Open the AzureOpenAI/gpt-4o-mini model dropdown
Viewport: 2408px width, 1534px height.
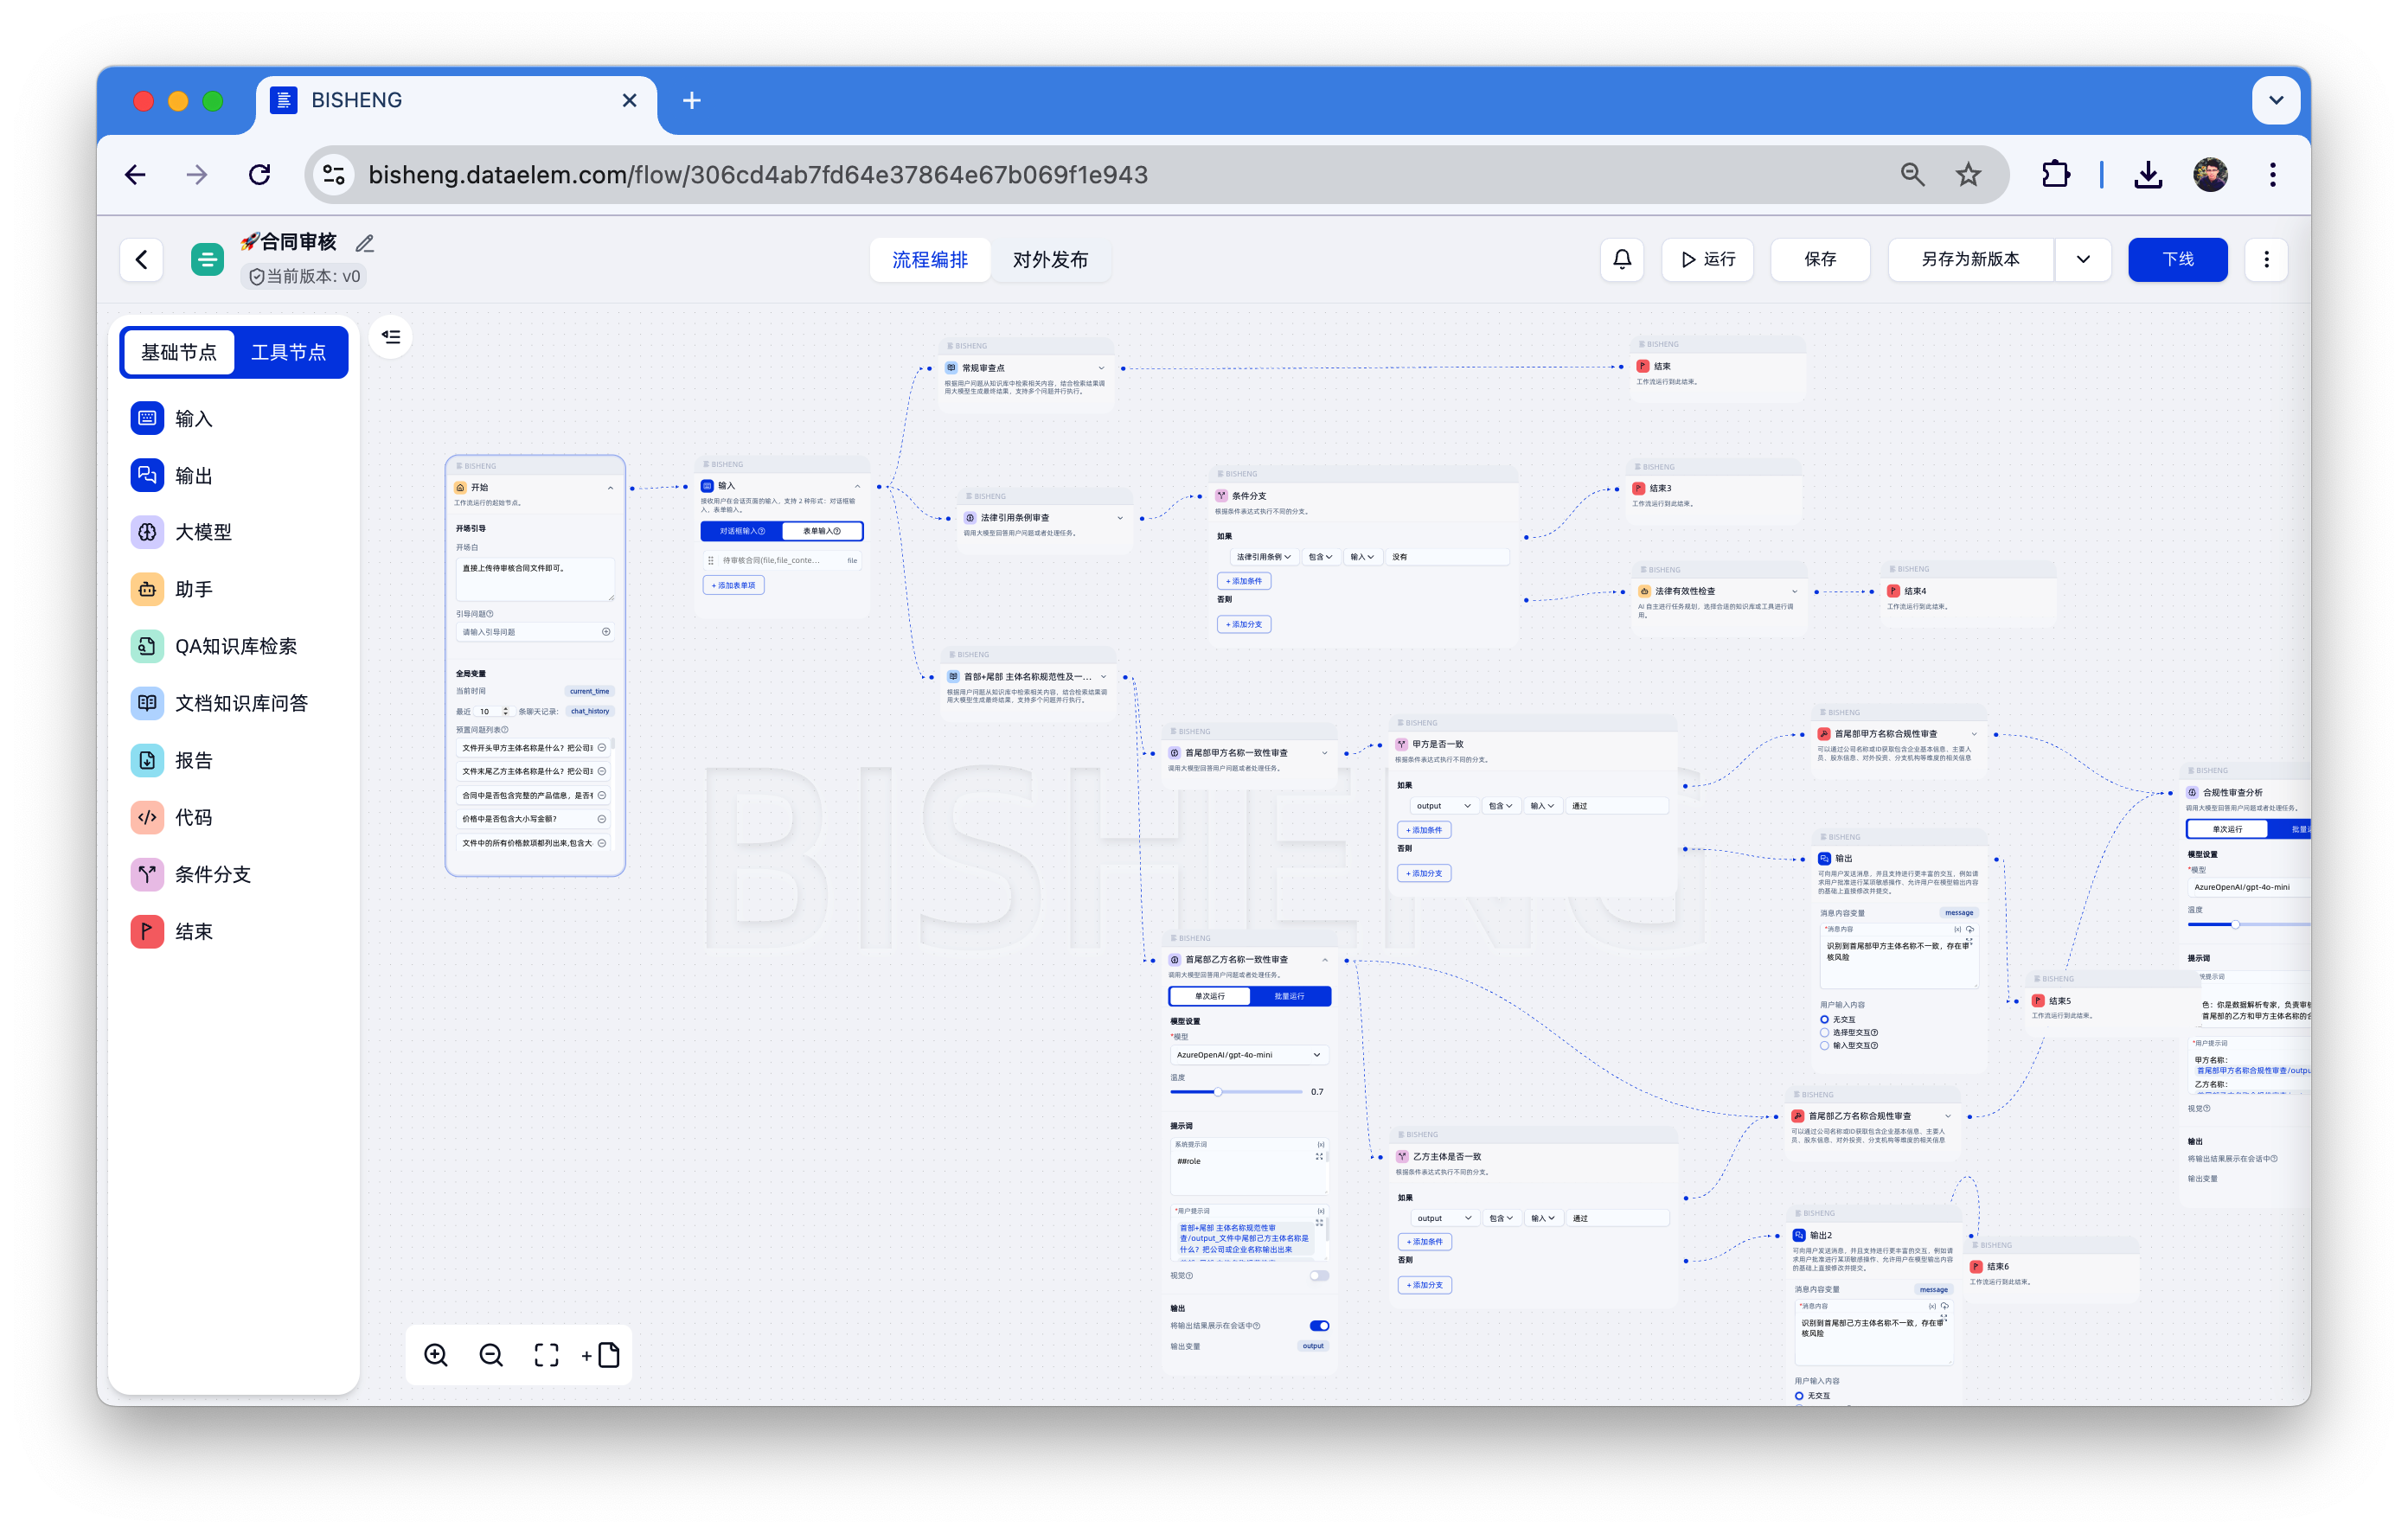coord(1248,1055)
